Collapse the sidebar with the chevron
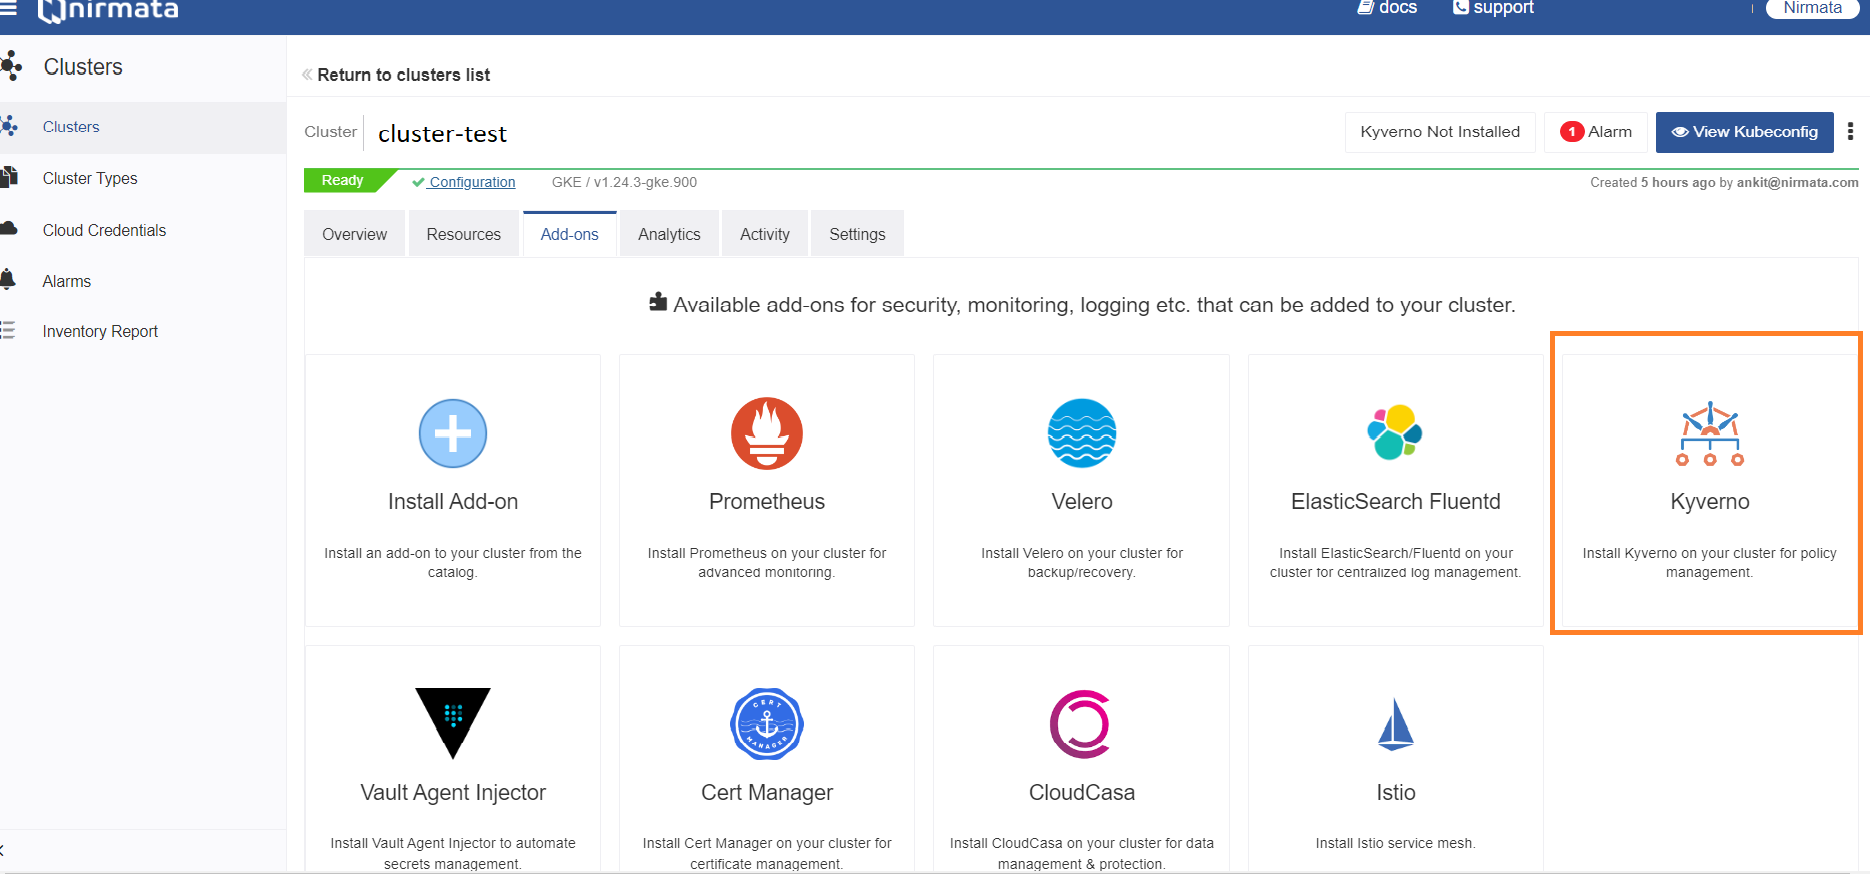Image resolution: width=1870 pixels, height=874 pixels. (3, 850)
